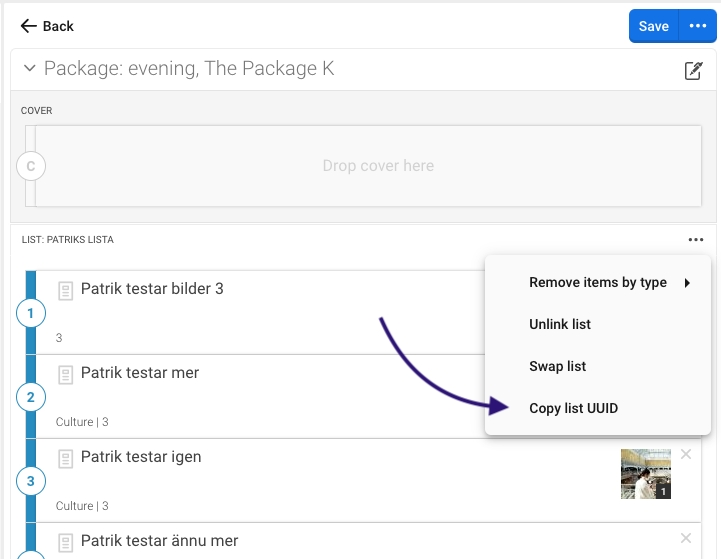Open the Patrik testar igen image thumbnail
721x559 pixels.
pos(645,474)
